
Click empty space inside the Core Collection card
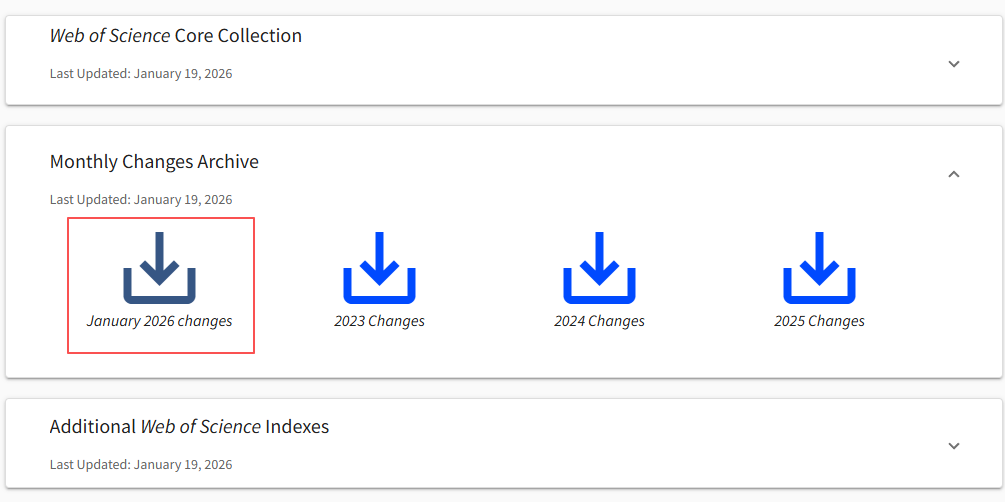(x=600, y=60)
